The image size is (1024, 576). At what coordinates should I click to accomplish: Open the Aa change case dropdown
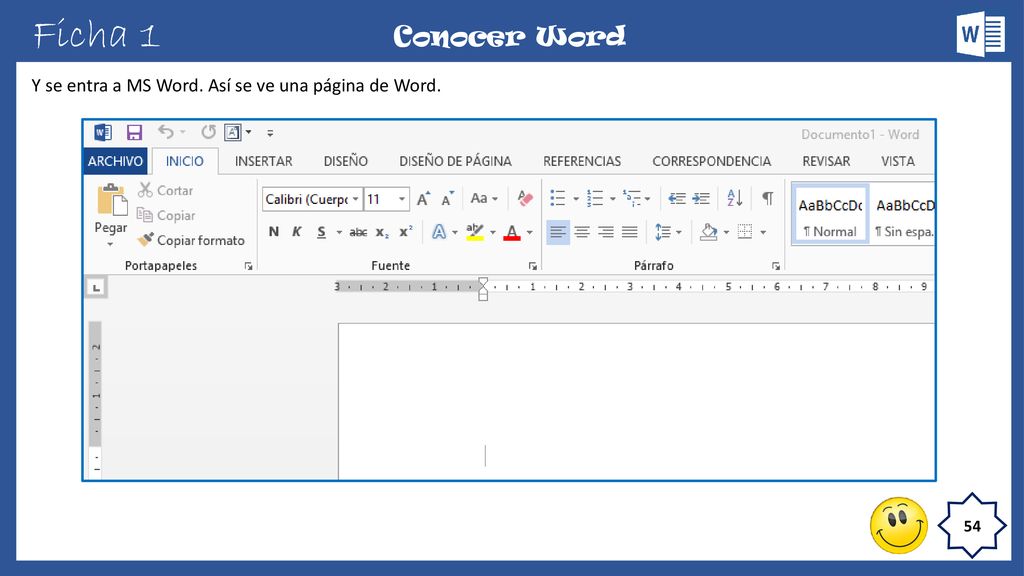(484, 199)
